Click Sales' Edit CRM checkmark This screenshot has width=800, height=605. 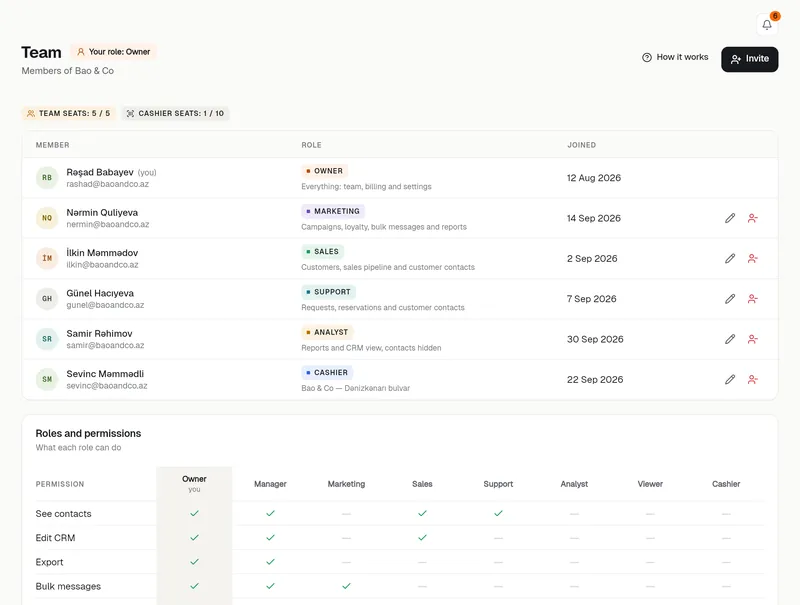point(422,537)
